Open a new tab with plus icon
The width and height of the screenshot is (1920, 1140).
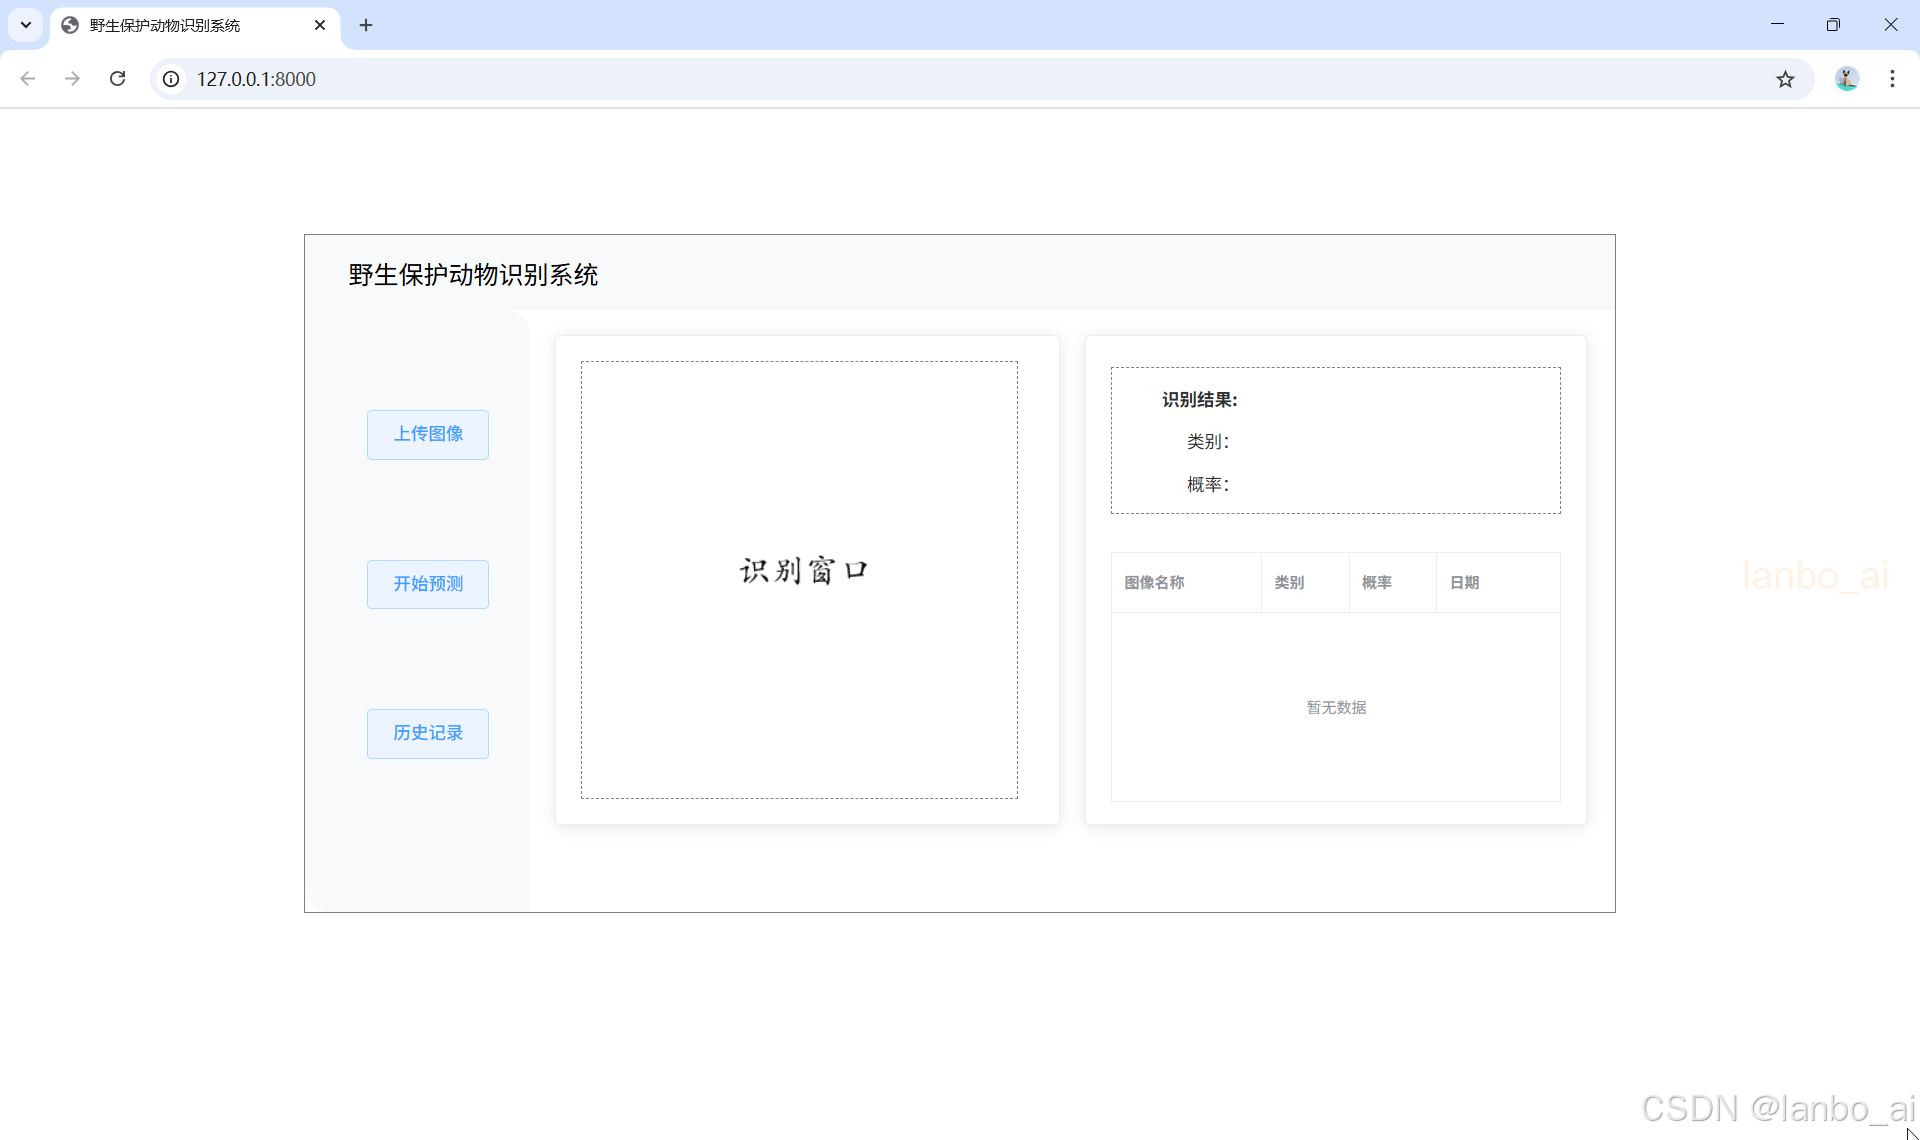coord(366,25)
